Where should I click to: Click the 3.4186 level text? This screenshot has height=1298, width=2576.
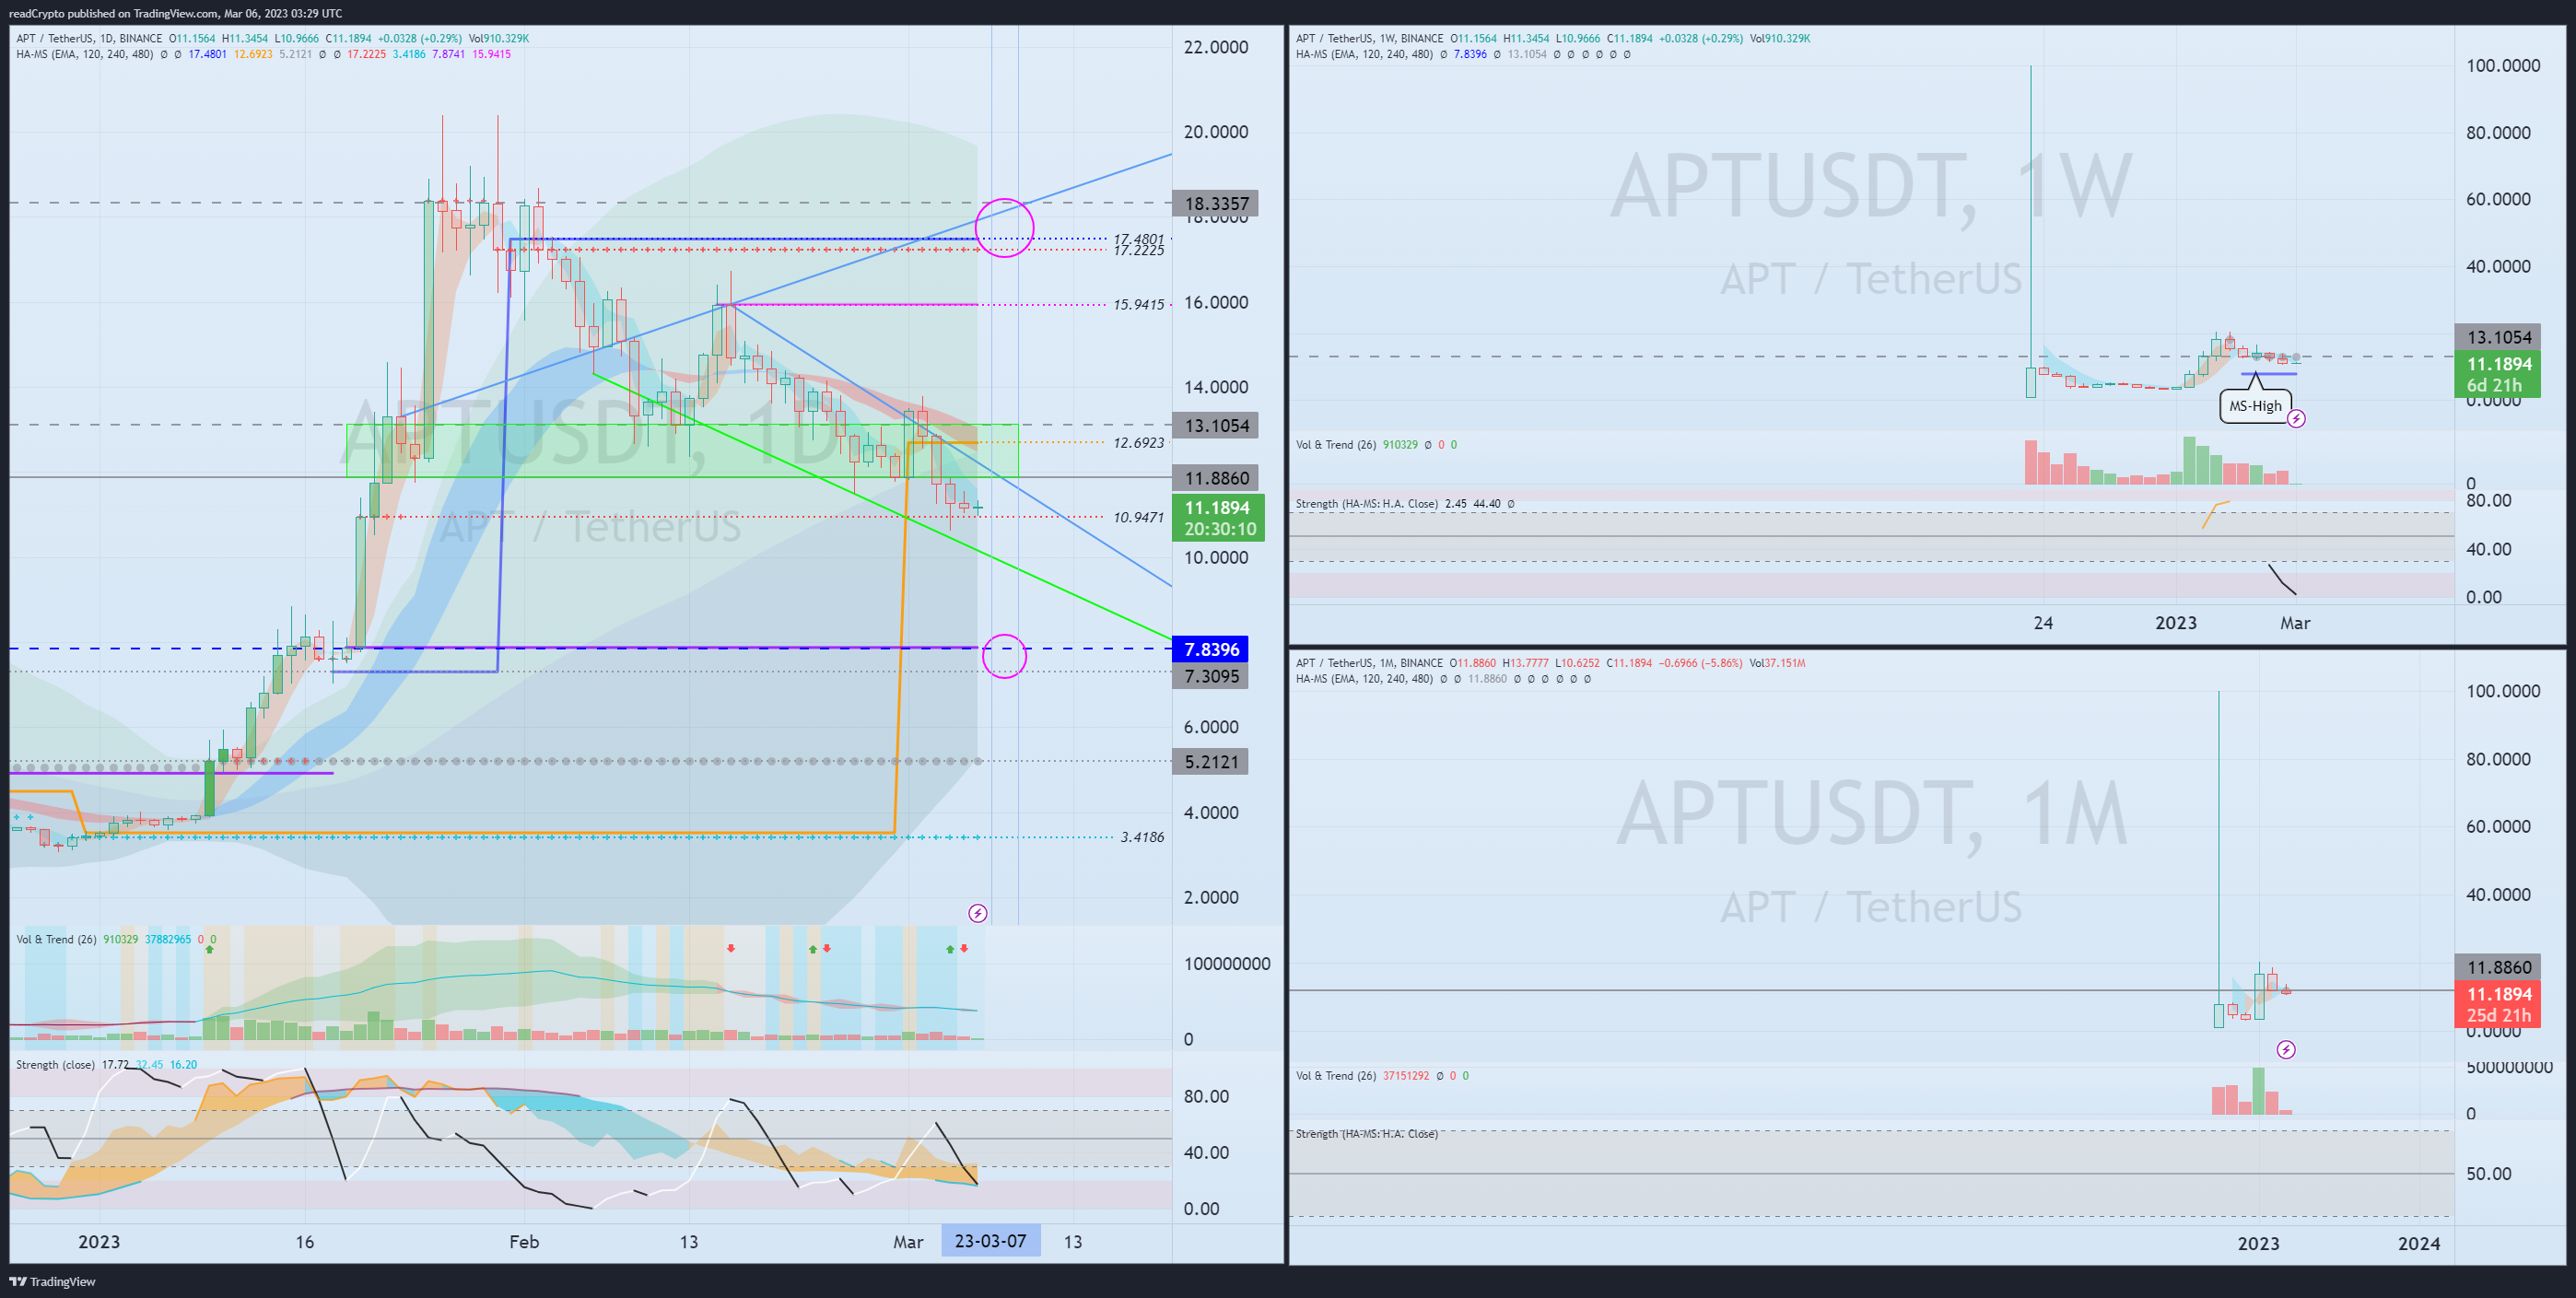[1142, 837]
